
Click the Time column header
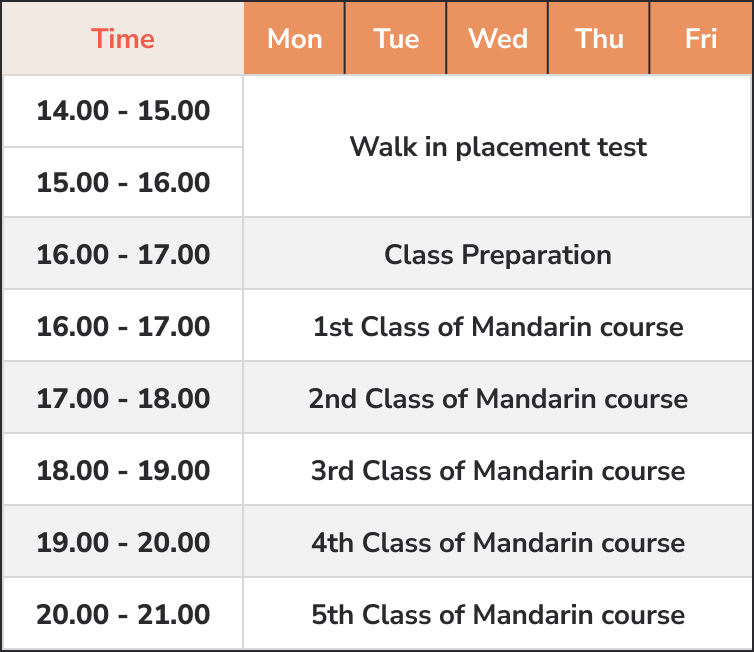[x=123, y=38]
